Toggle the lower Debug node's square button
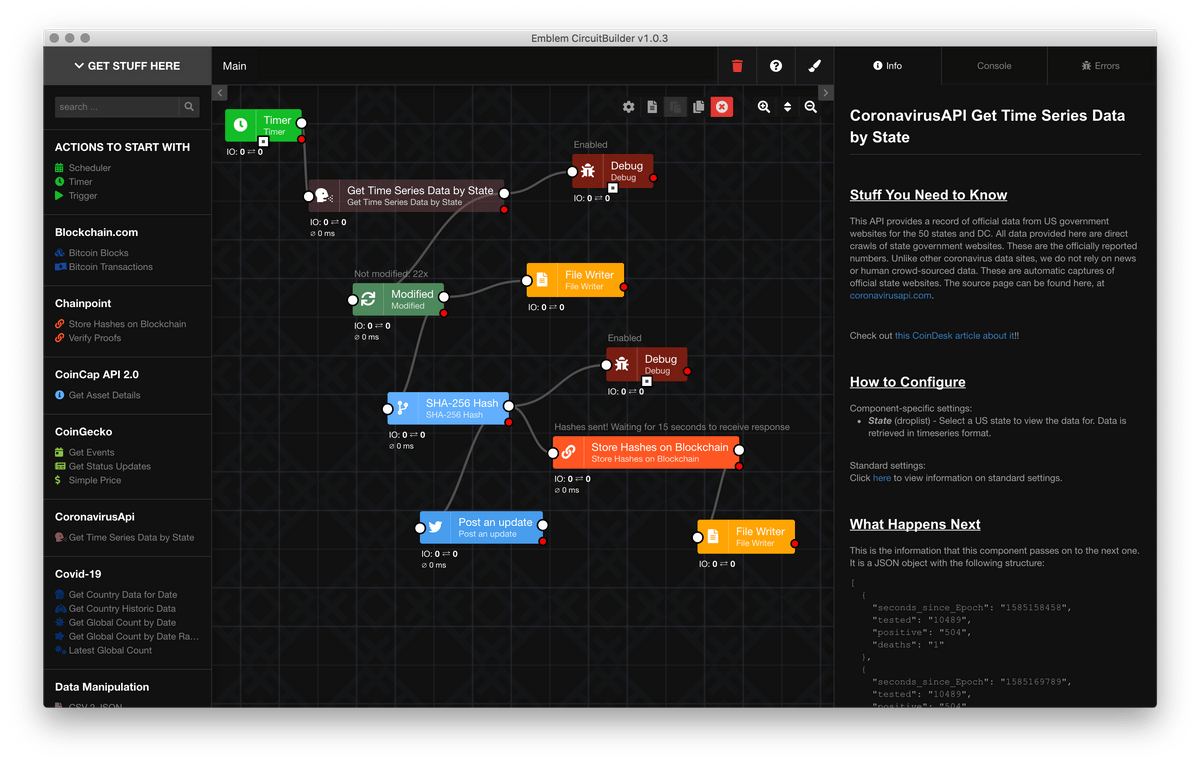This screenshot has width=1200, height=765. (x=647, y=381)
